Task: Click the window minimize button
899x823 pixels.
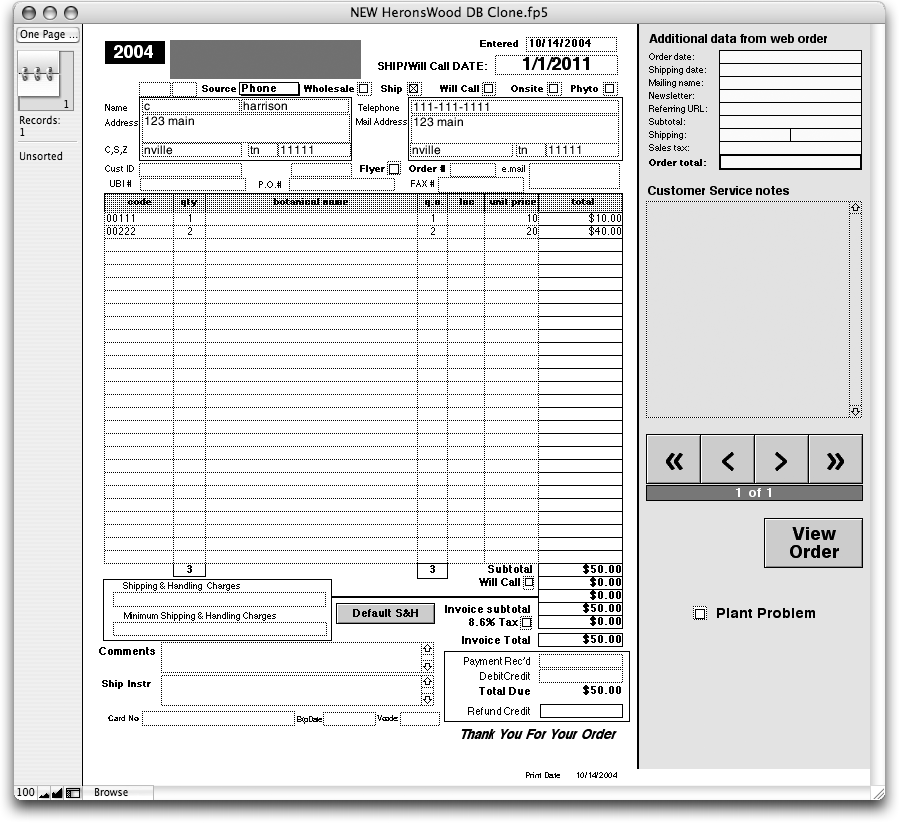Action: [50, 13]
